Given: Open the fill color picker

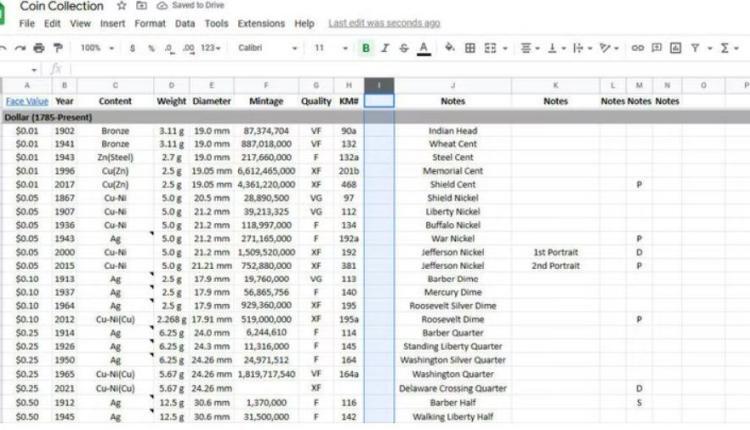Looking at the screenshot, I should [x=449, y=48].
